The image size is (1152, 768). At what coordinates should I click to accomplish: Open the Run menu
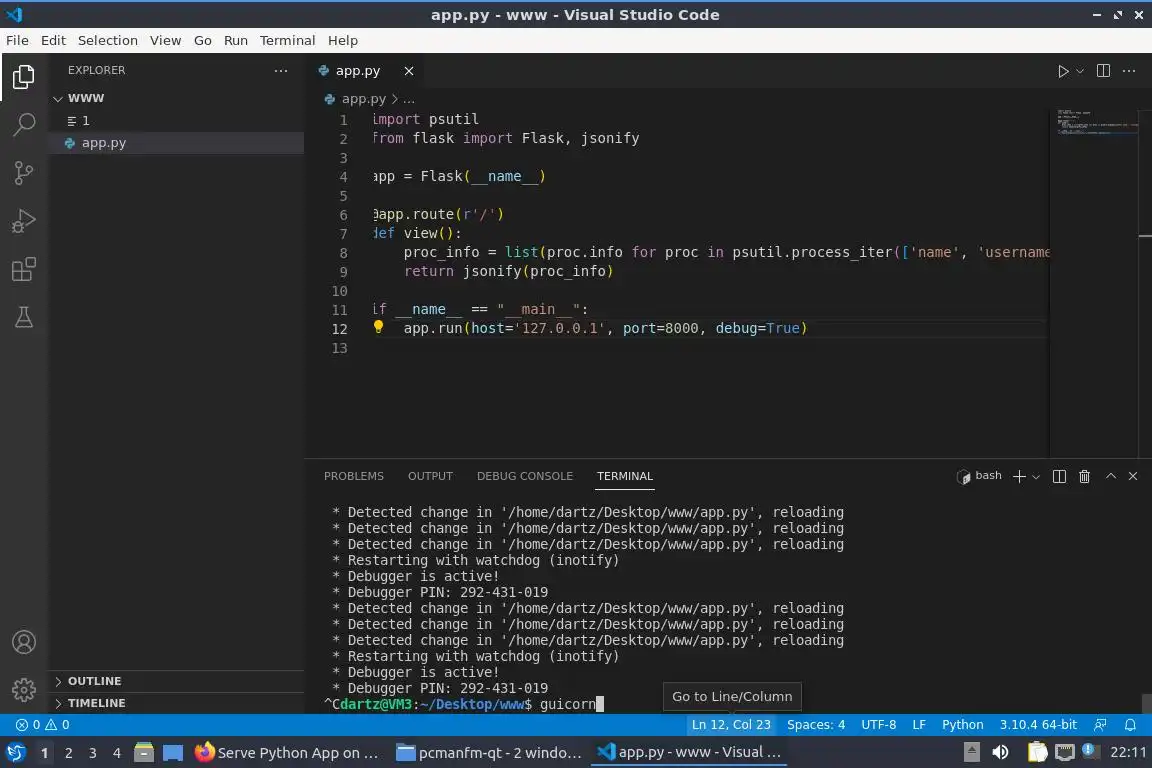coord(235,40)
